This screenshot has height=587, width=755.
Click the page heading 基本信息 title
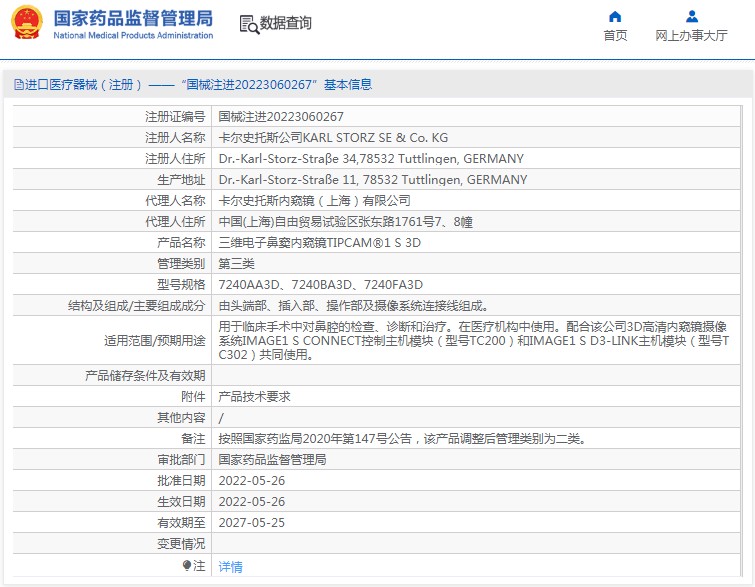348,85
